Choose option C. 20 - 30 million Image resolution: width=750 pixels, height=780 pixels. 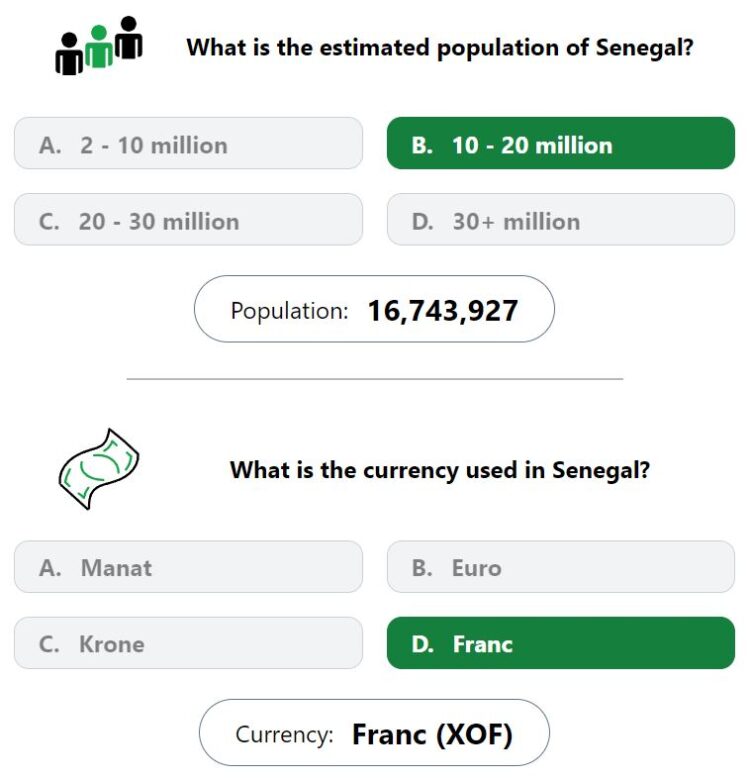tap(188, 220)
